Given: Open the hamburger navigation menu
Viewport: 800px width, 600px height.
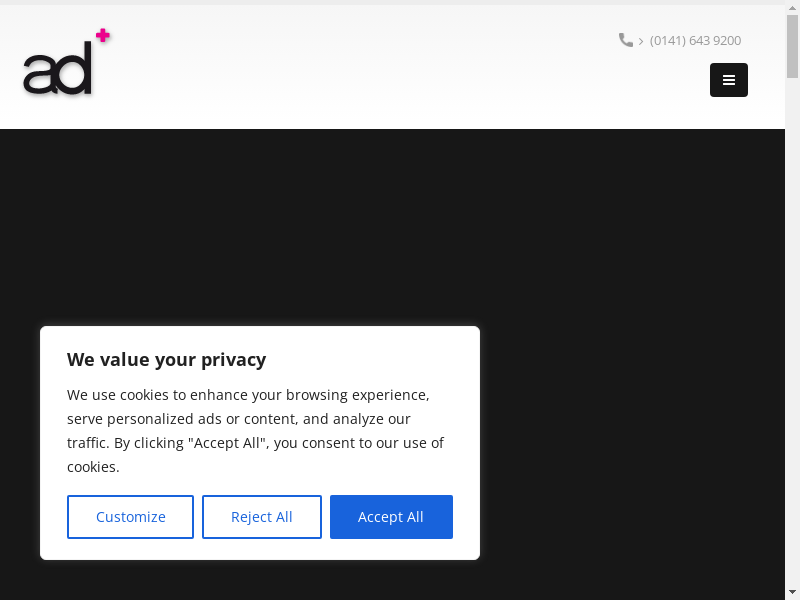Looking at the screenshot, I should pyautogui.click(x=729, y=80).
